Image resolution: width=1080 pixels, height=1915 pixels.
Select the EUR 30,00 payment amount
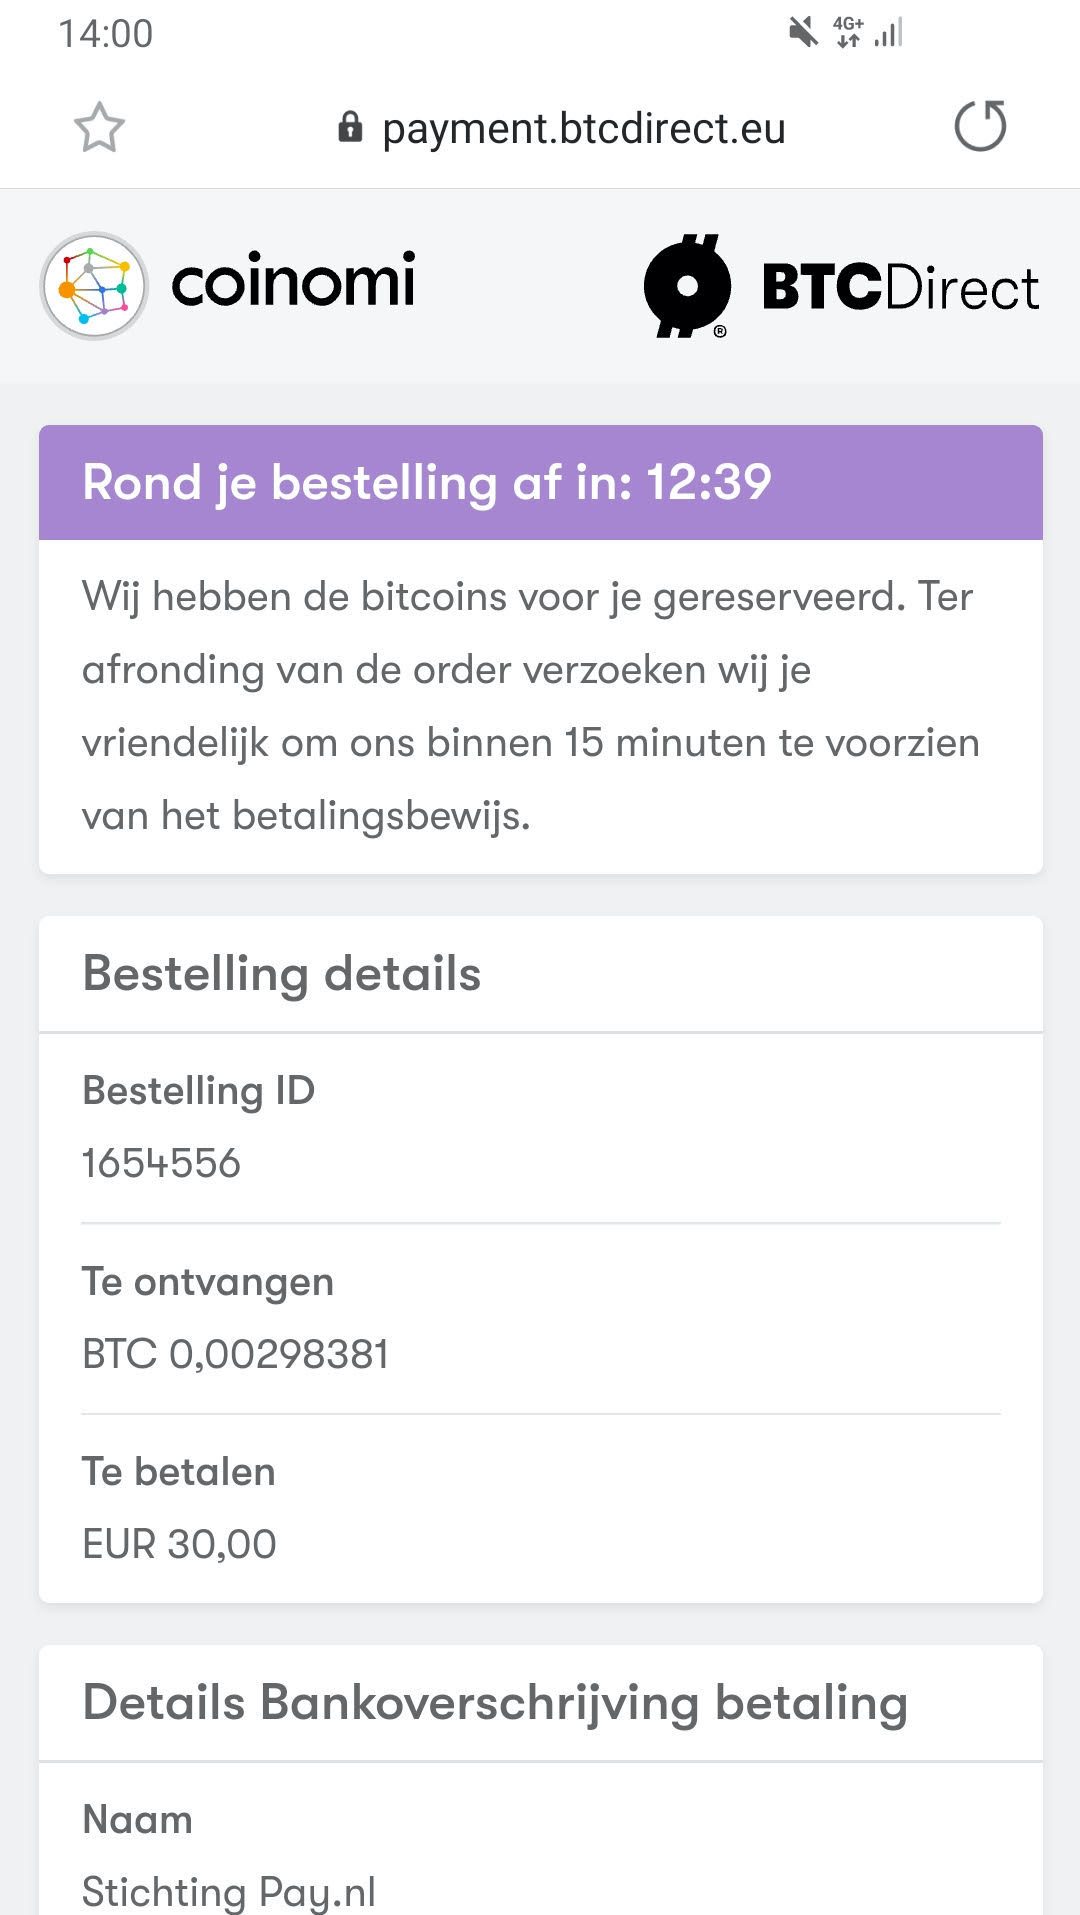179,1544
